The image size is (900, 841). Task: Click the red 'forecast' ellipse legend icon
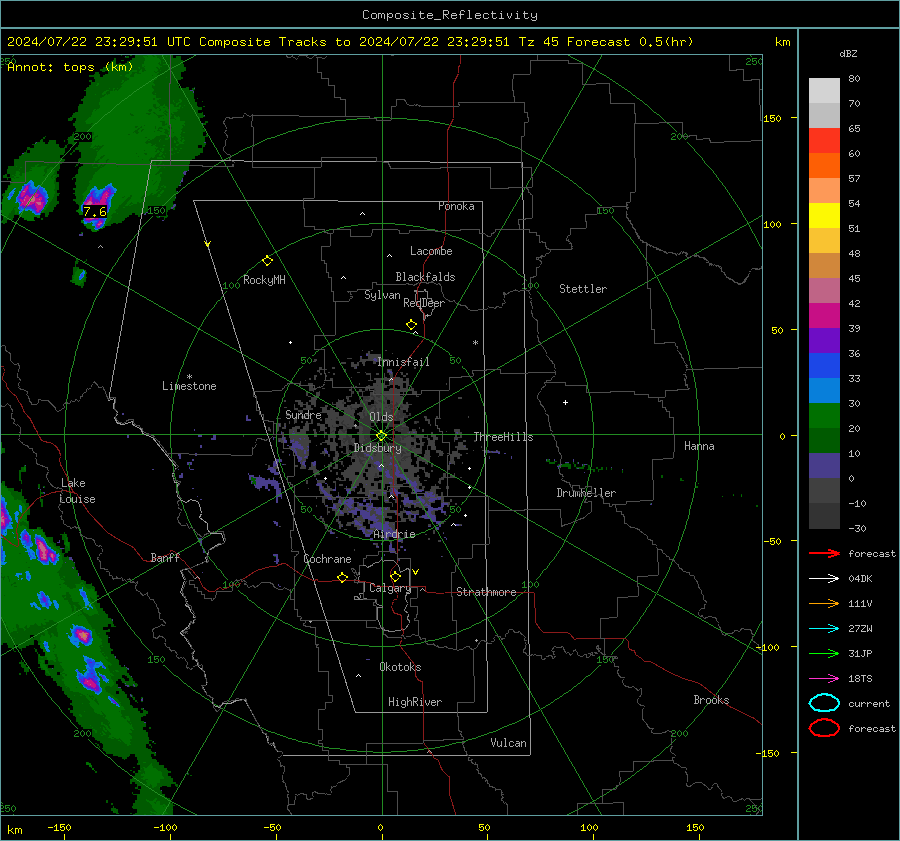[824, 728]
